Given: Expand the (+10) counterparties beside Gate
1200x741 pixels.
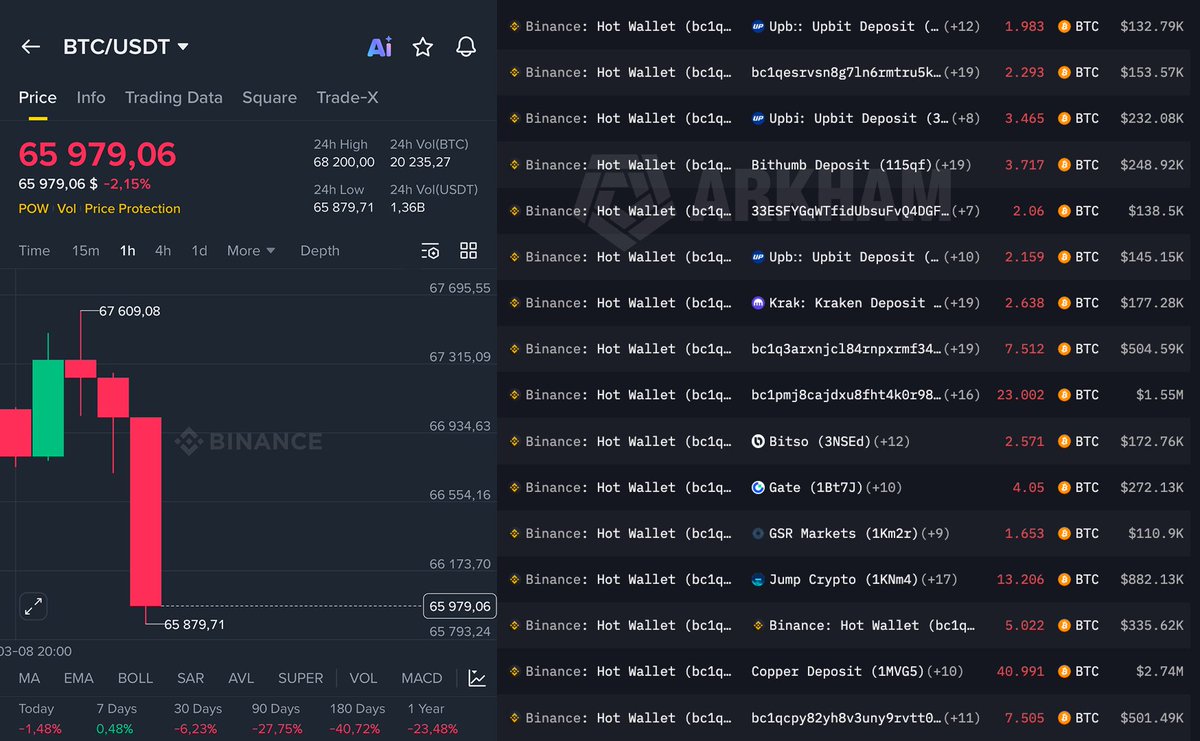Looking at the screenshot, I should pyautogui.click(x=883, y=487).
